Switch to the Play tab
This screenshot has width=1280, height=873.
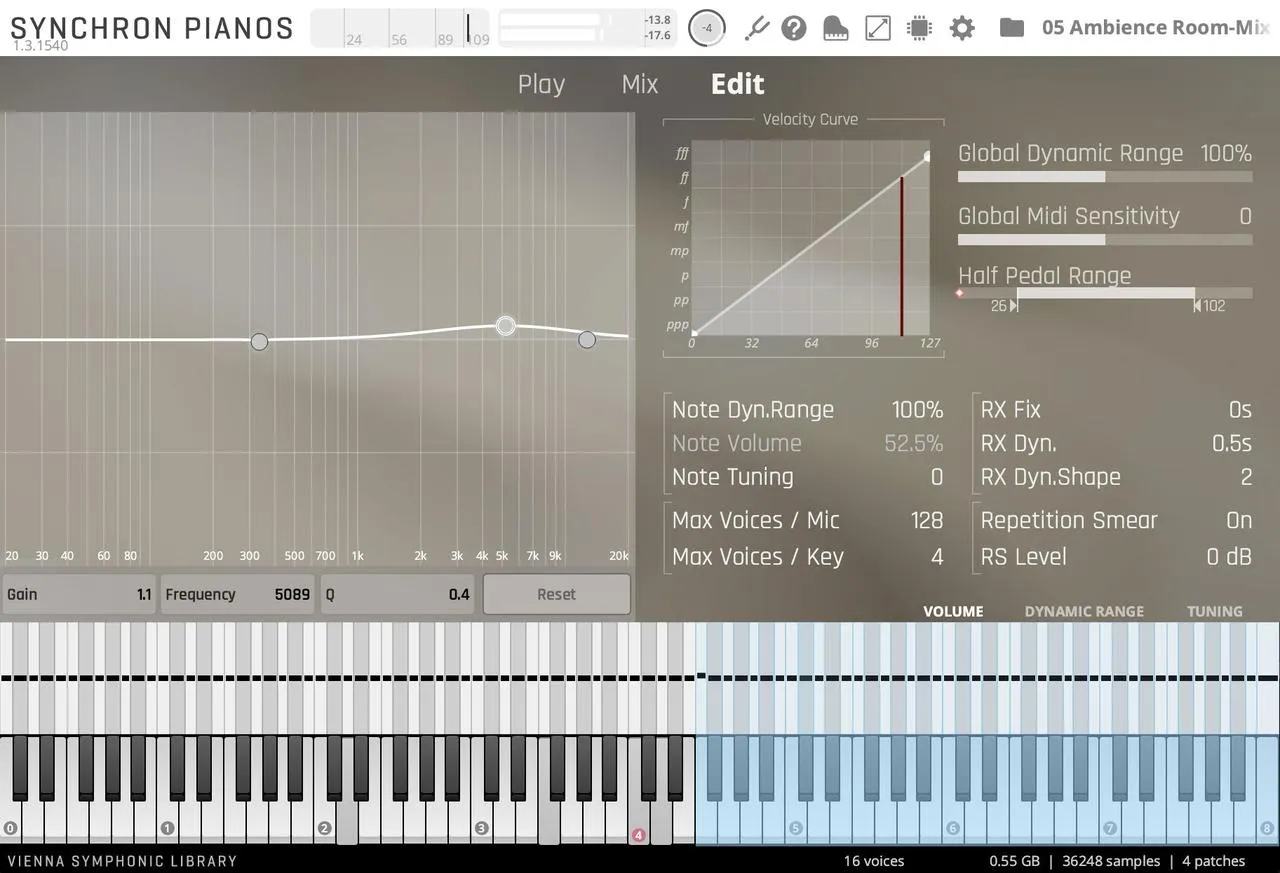[x=541, y=84]
